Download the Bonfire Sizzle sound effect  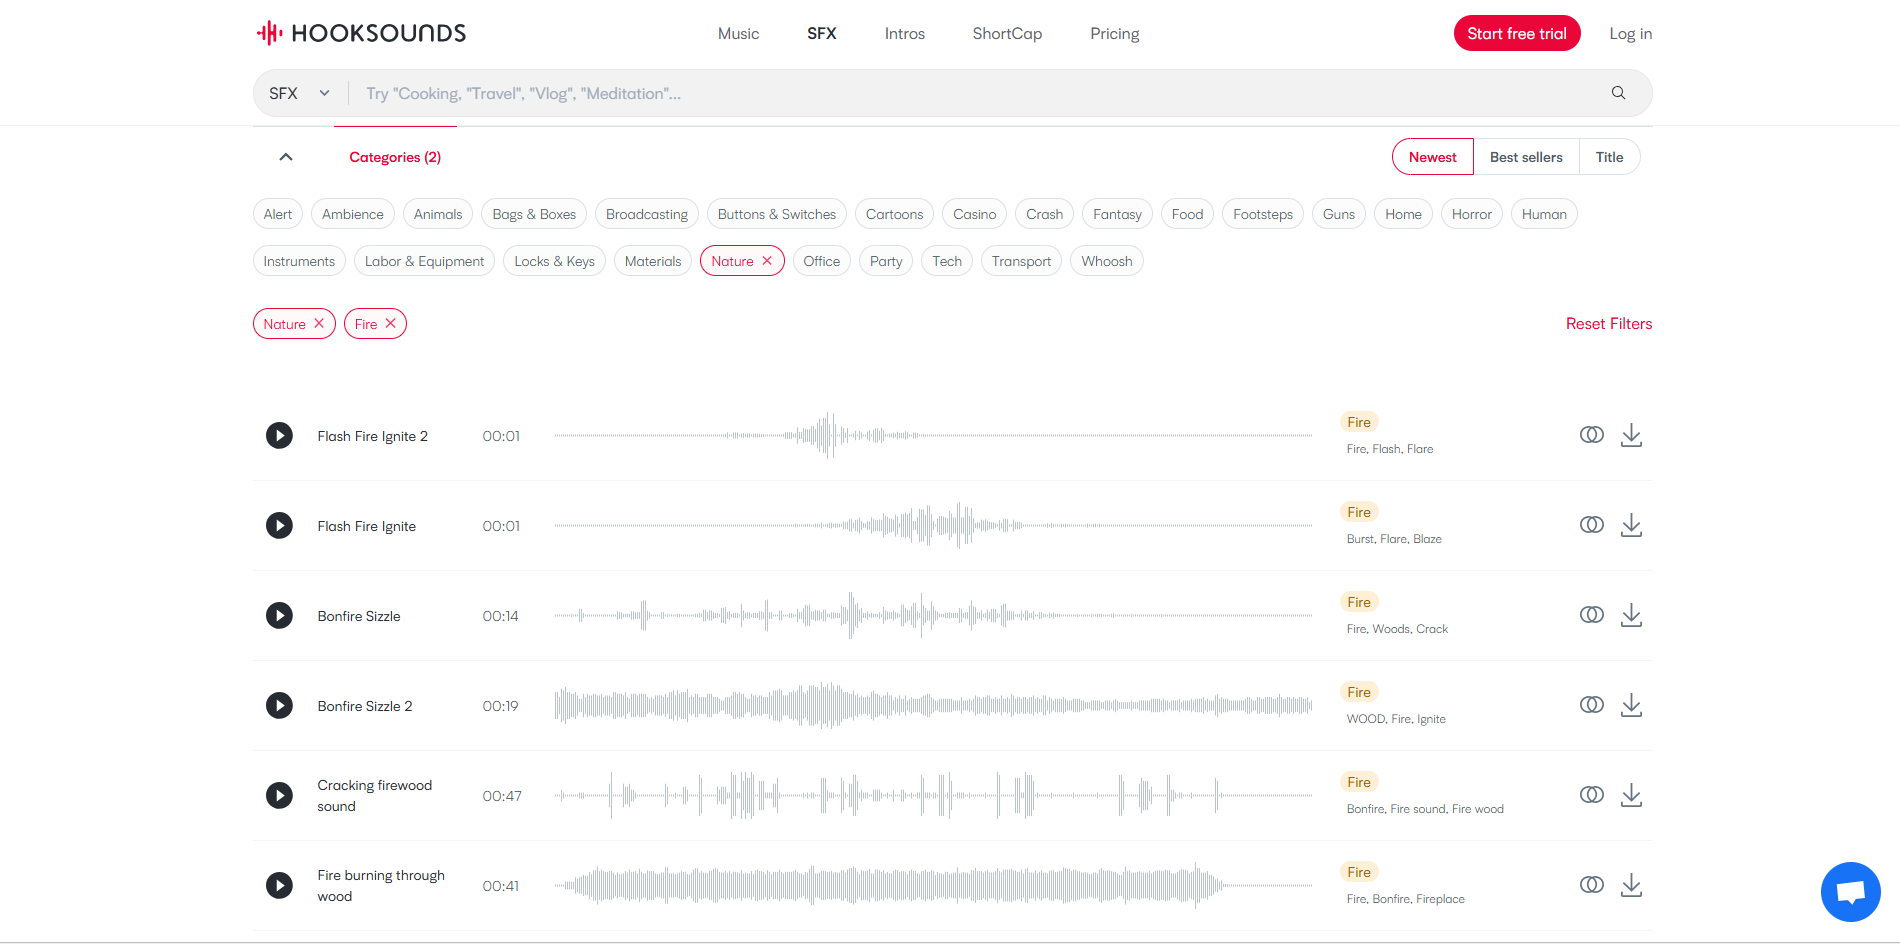pyautogui.click(x=1632, y=615)
